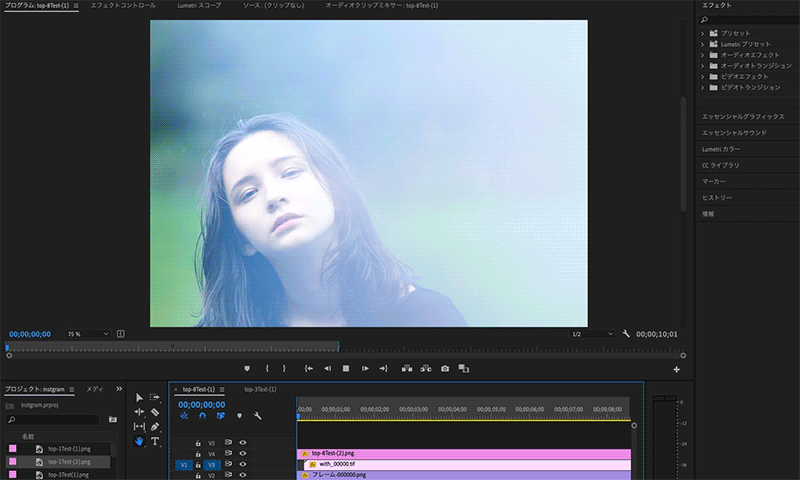Open CC ライブラリ panel
Image resolution: width=800 pixels, height=480 pixels.
(720, 165)
